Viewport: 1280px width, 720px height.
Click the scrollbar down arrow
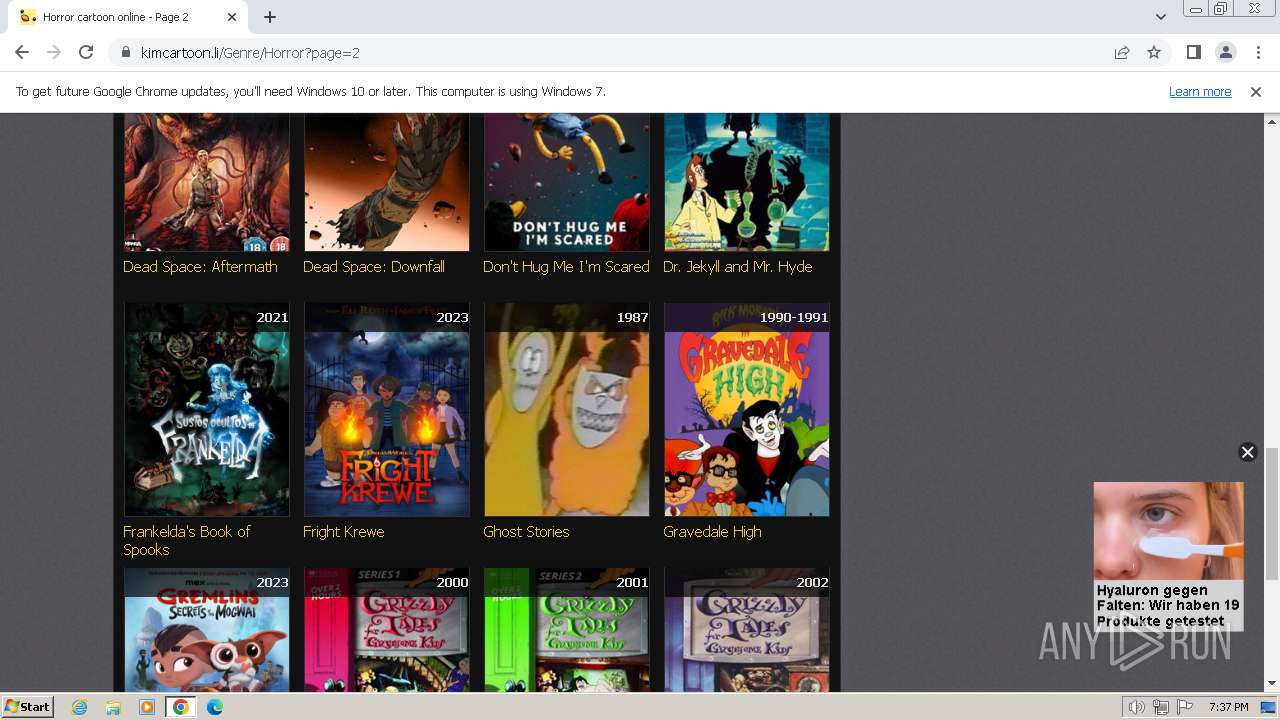pyautogui.click(x=1271, y=684)
